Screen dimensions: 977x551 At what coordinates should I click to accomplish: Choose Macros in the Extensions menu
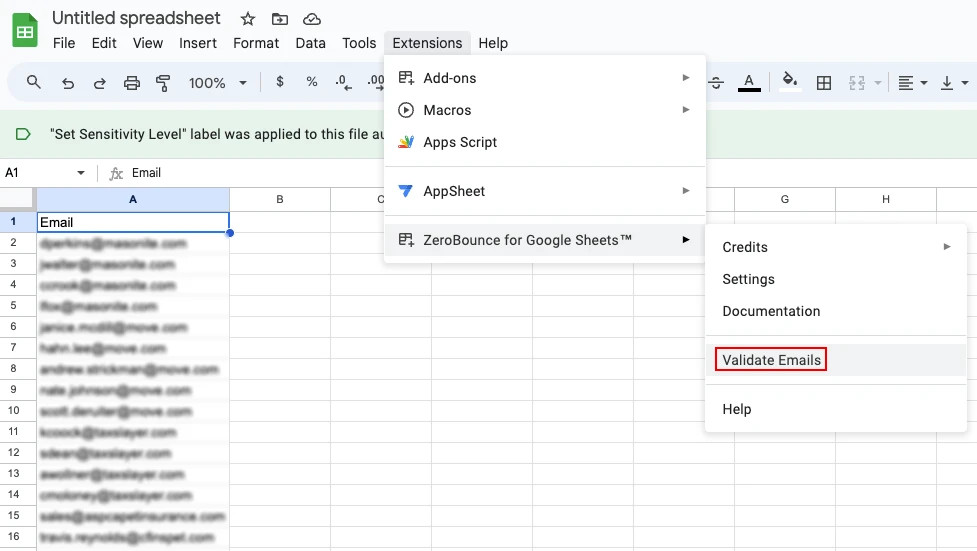(x=447, y=110)
